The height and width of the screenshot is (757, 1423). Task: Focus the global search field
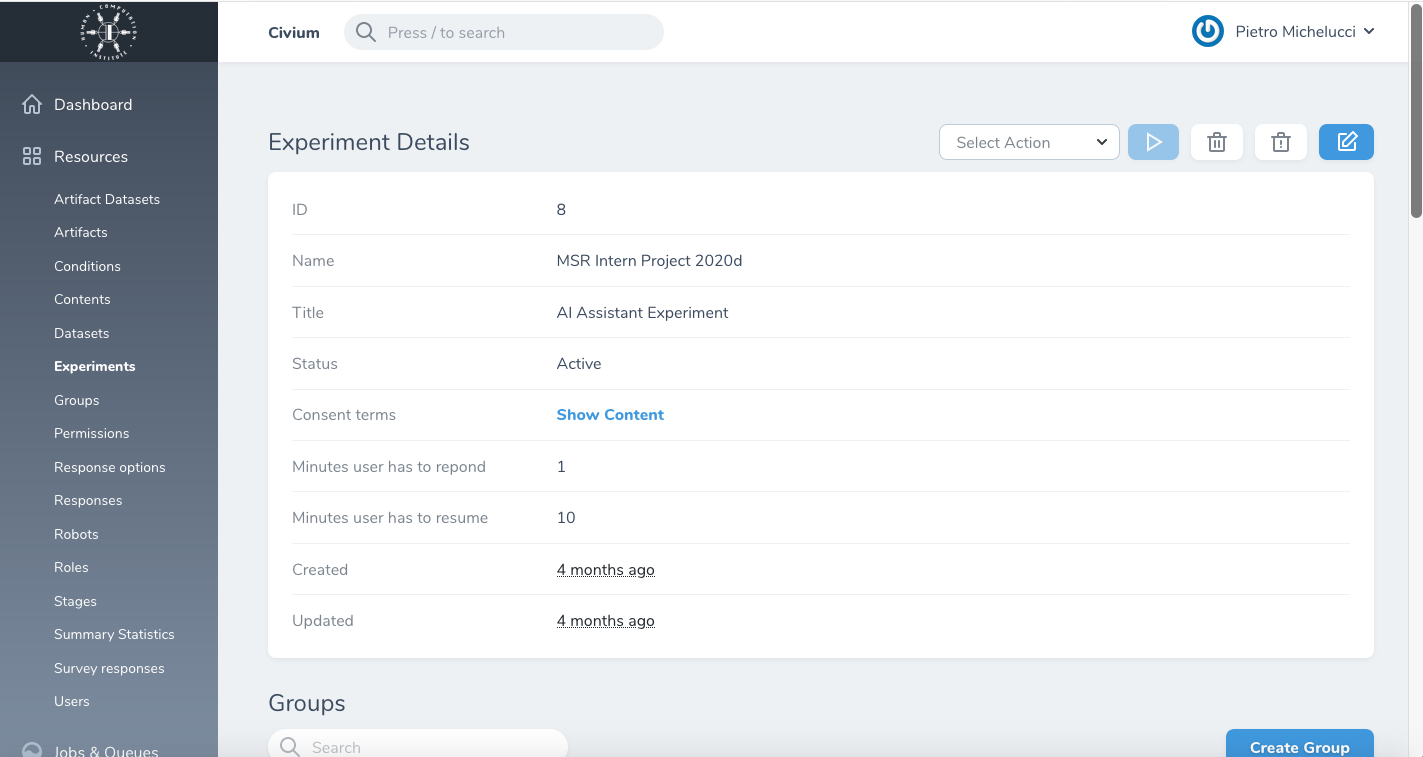coord(504,32)
